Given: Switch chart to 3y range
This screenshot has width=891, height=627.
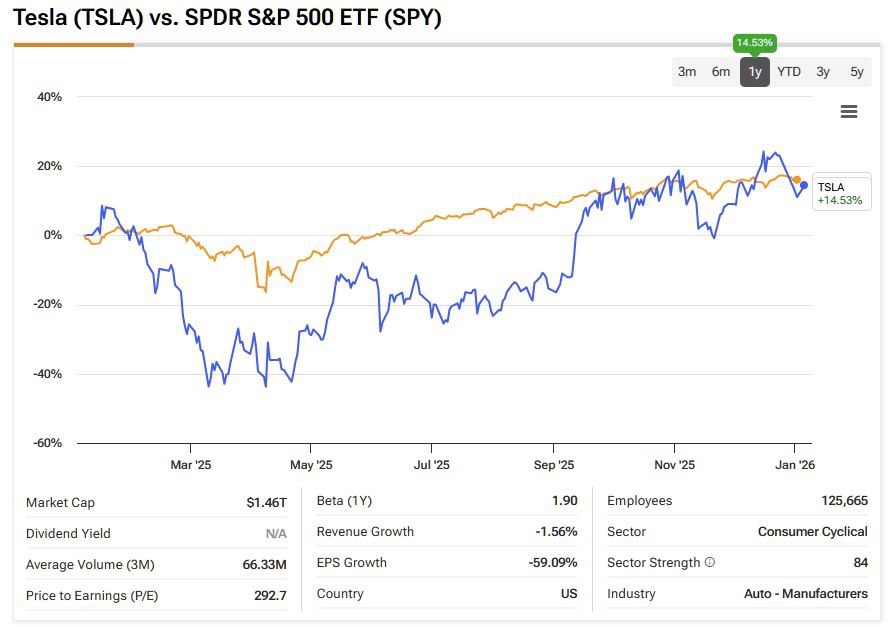Looking at the screenshot, I should click(823, 72).
